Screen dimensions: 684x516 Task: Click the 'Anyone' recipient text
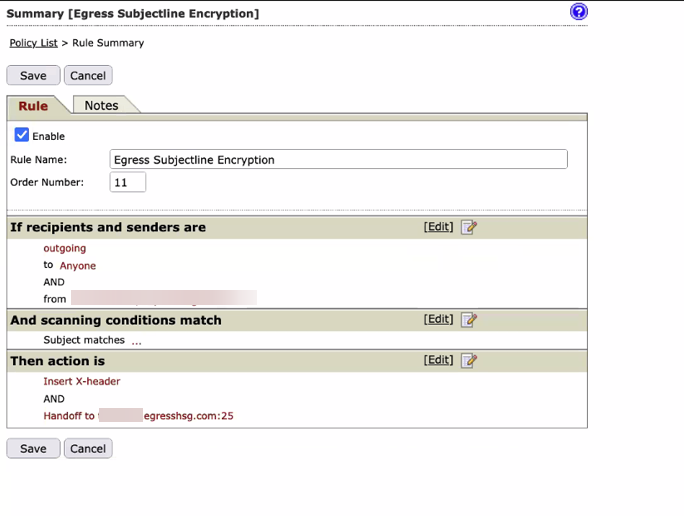78,266
